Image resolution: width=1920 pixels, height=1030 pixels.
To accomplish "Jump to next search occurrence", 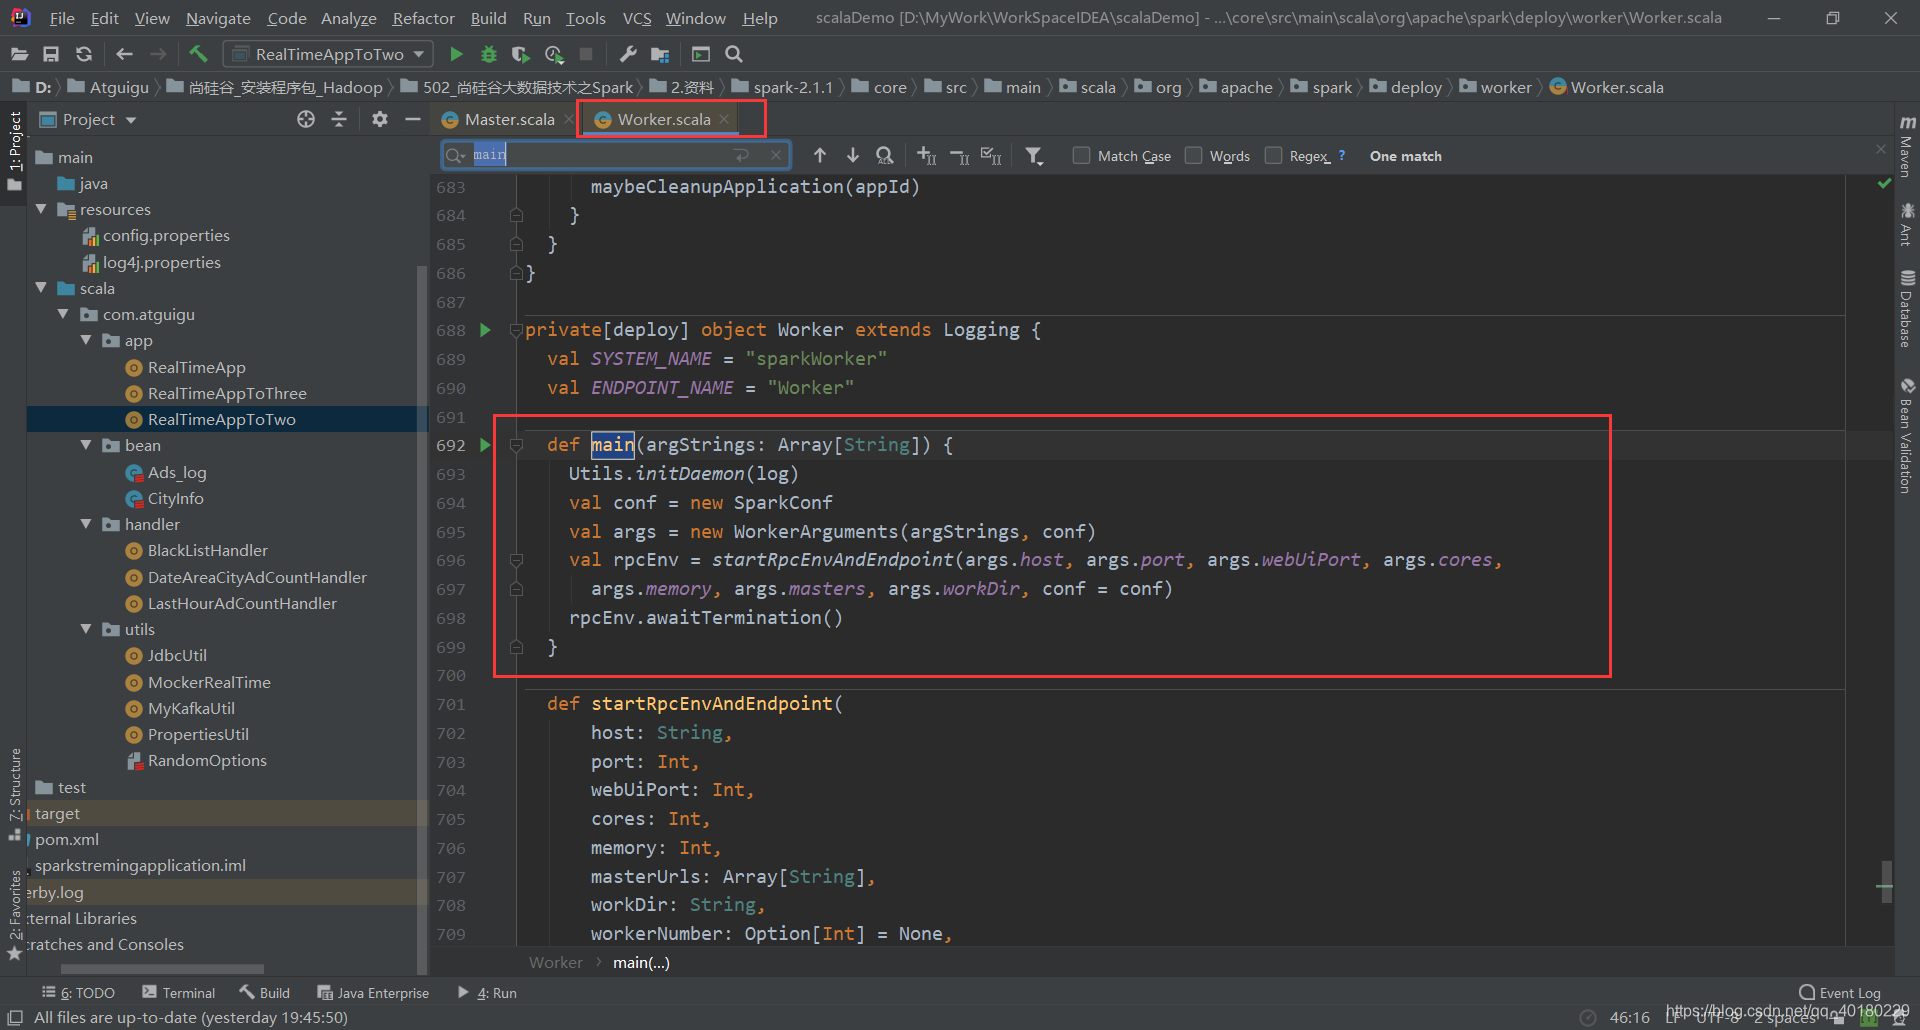I will 853,155.
